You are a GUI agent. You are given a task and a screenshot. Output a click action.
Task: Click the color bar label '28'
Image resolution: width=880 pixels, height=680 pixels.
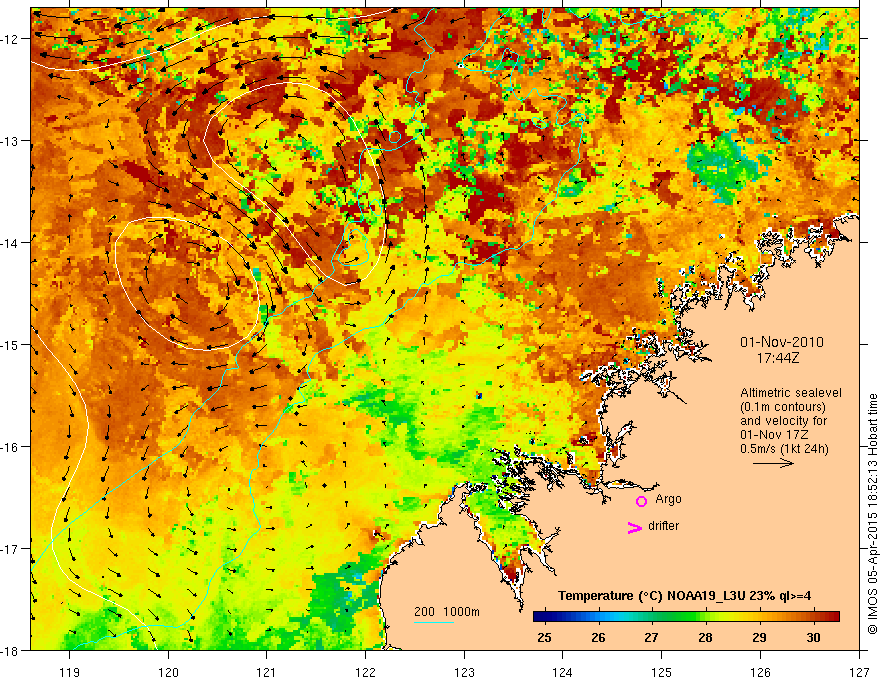pos(705,637)
